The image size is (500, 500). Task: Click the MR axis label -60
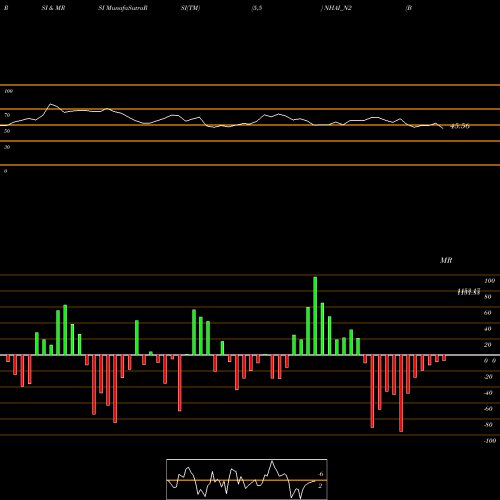pyautogui.click(x=488, y=409)
